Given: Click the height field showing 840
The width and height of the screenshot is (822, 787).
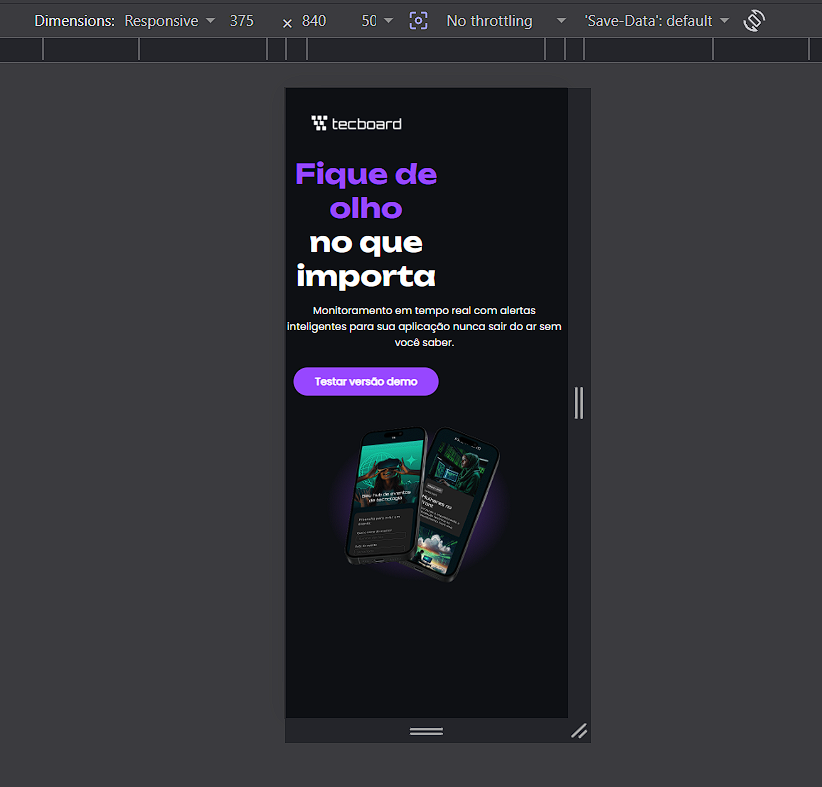Looking at the screenshot, I should pos(315,21).
